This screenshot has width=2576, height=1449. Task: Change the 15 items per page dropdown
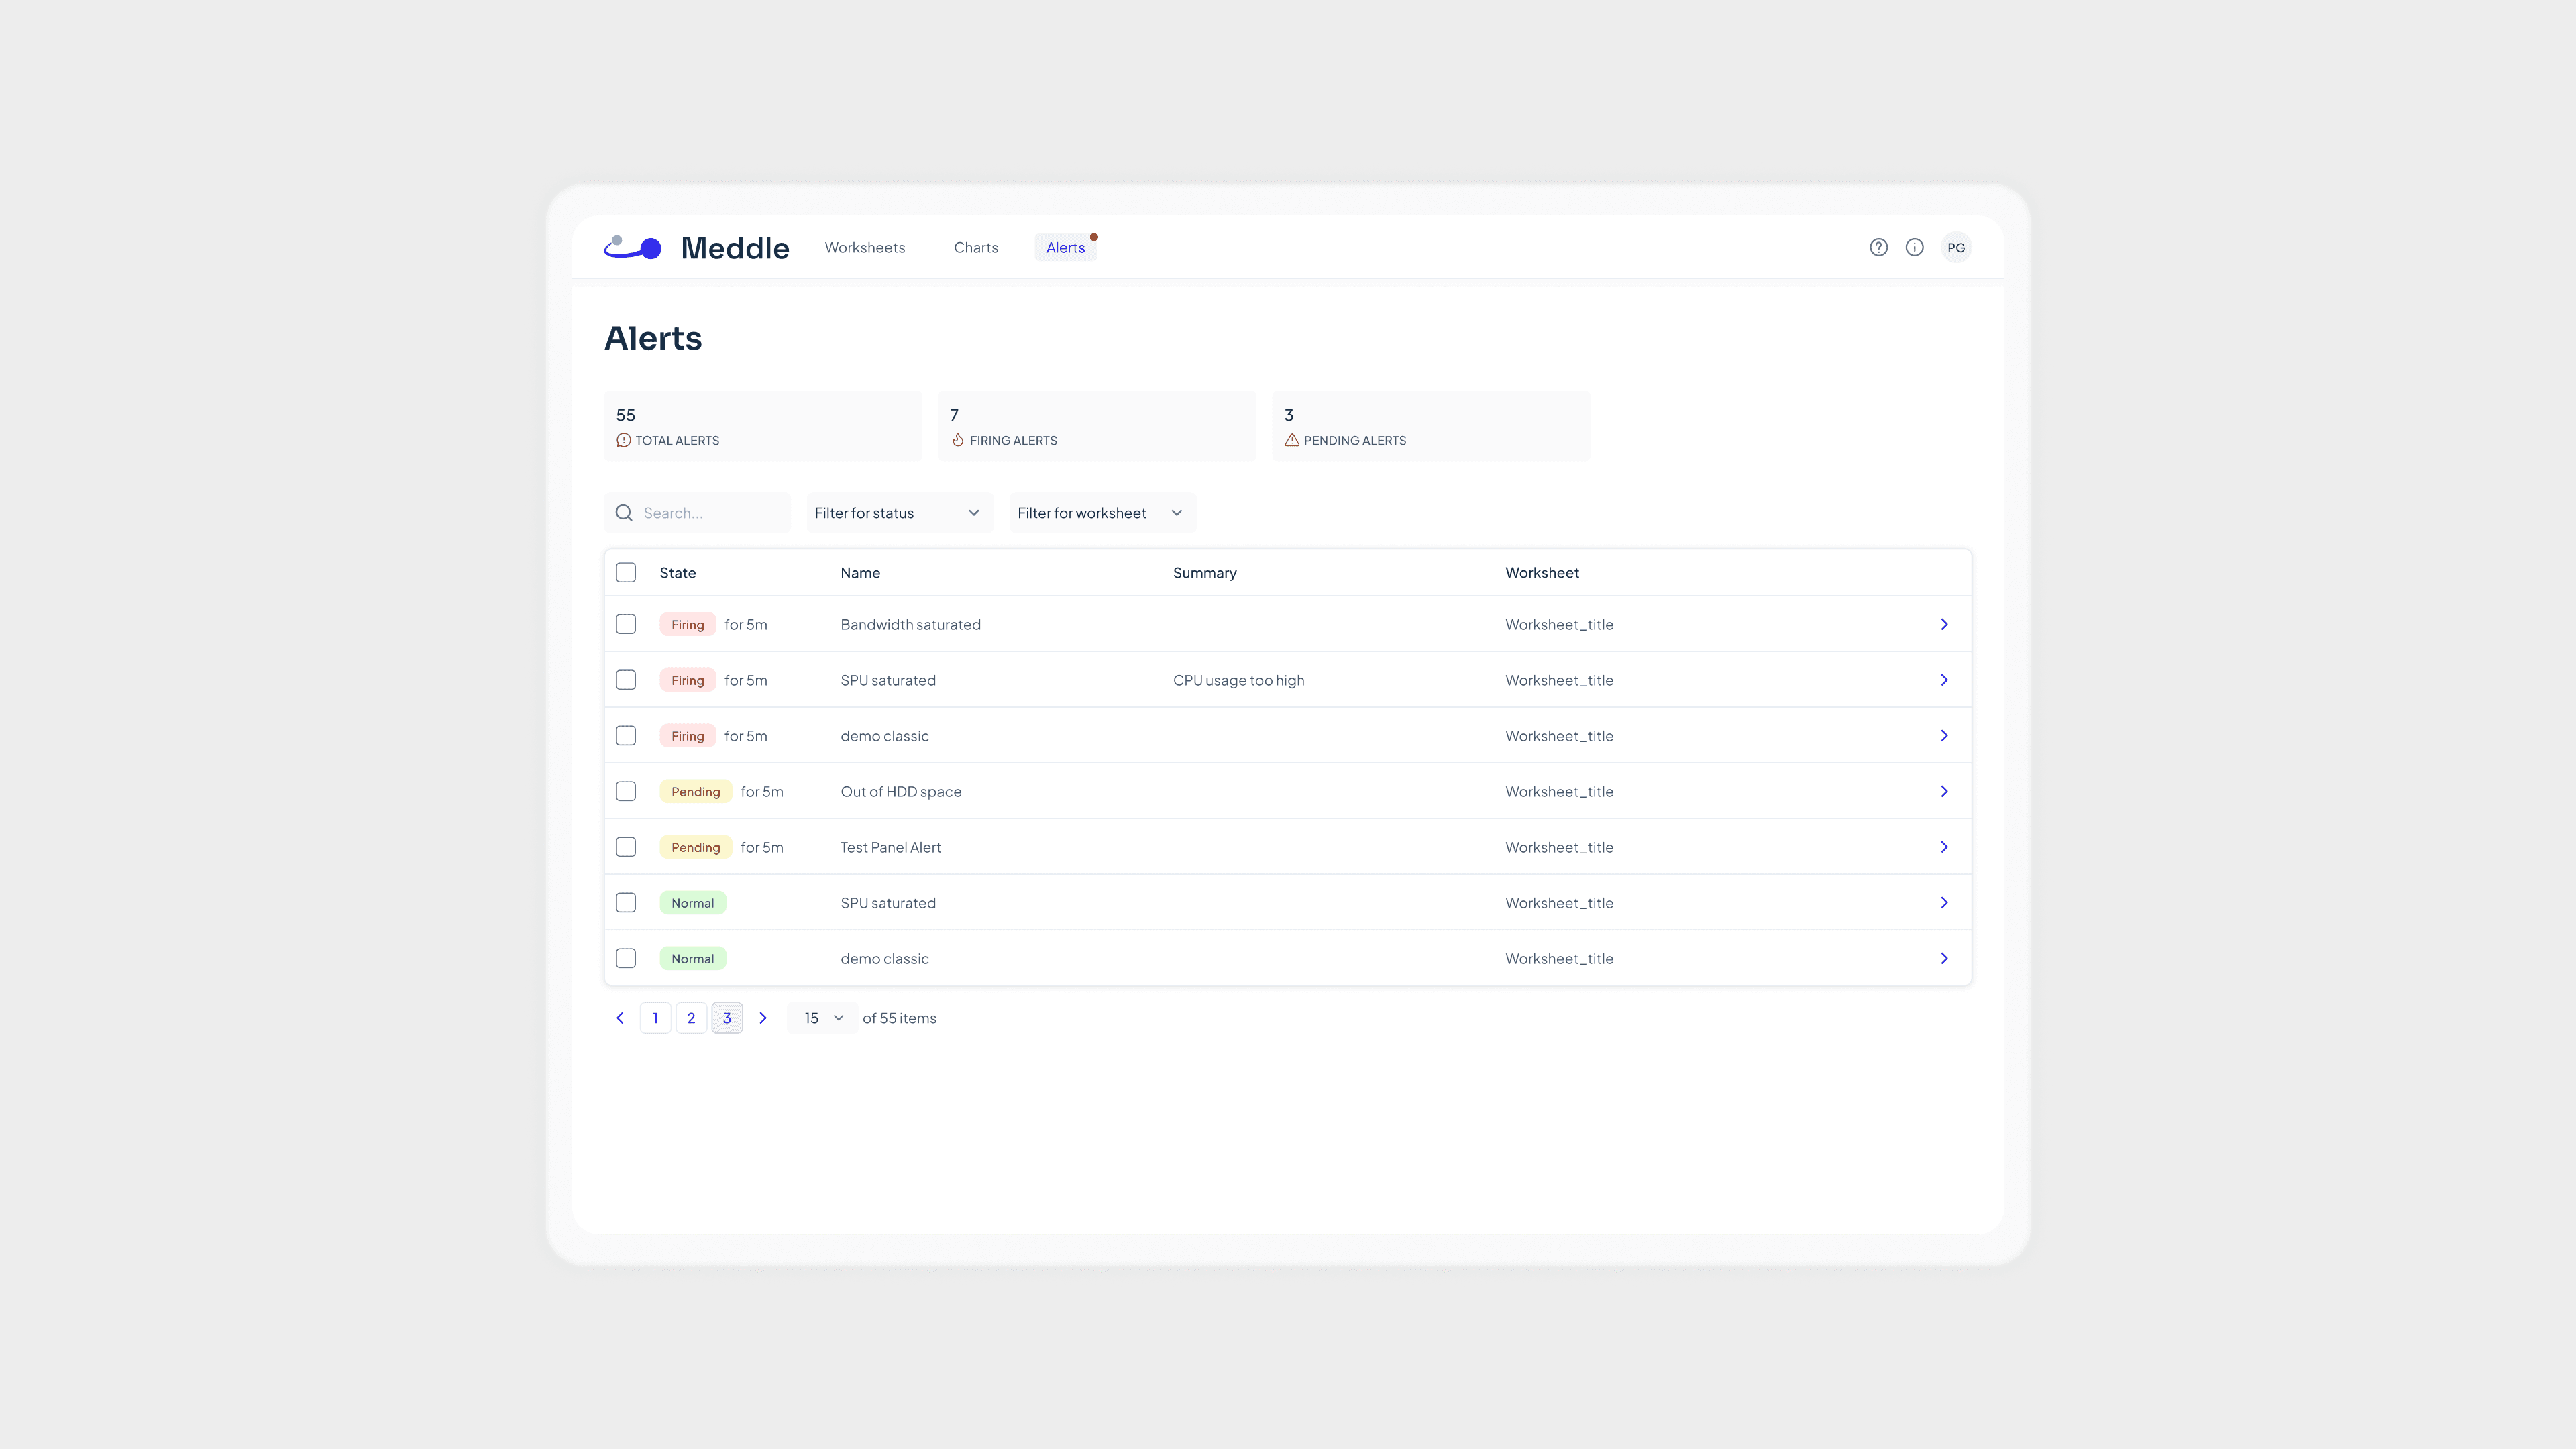point(822,1018)
